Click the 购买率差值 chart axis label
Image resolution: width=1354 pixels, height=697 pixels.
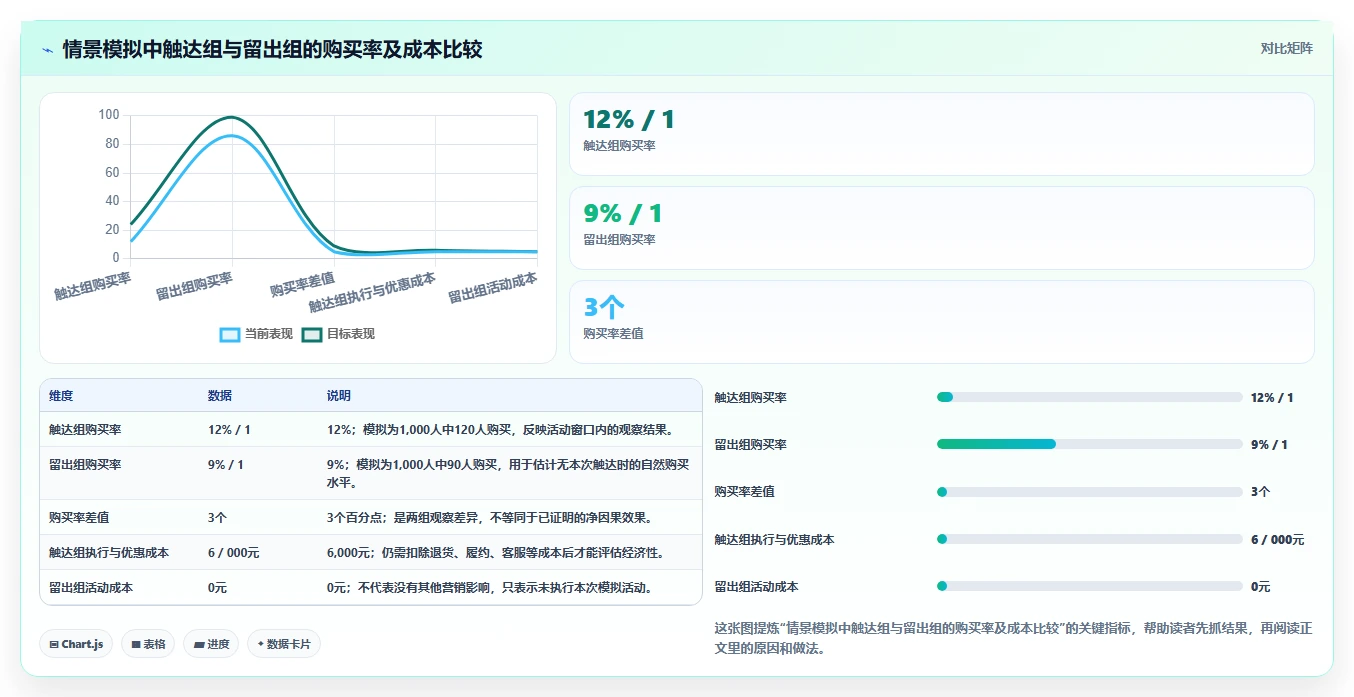302,286
